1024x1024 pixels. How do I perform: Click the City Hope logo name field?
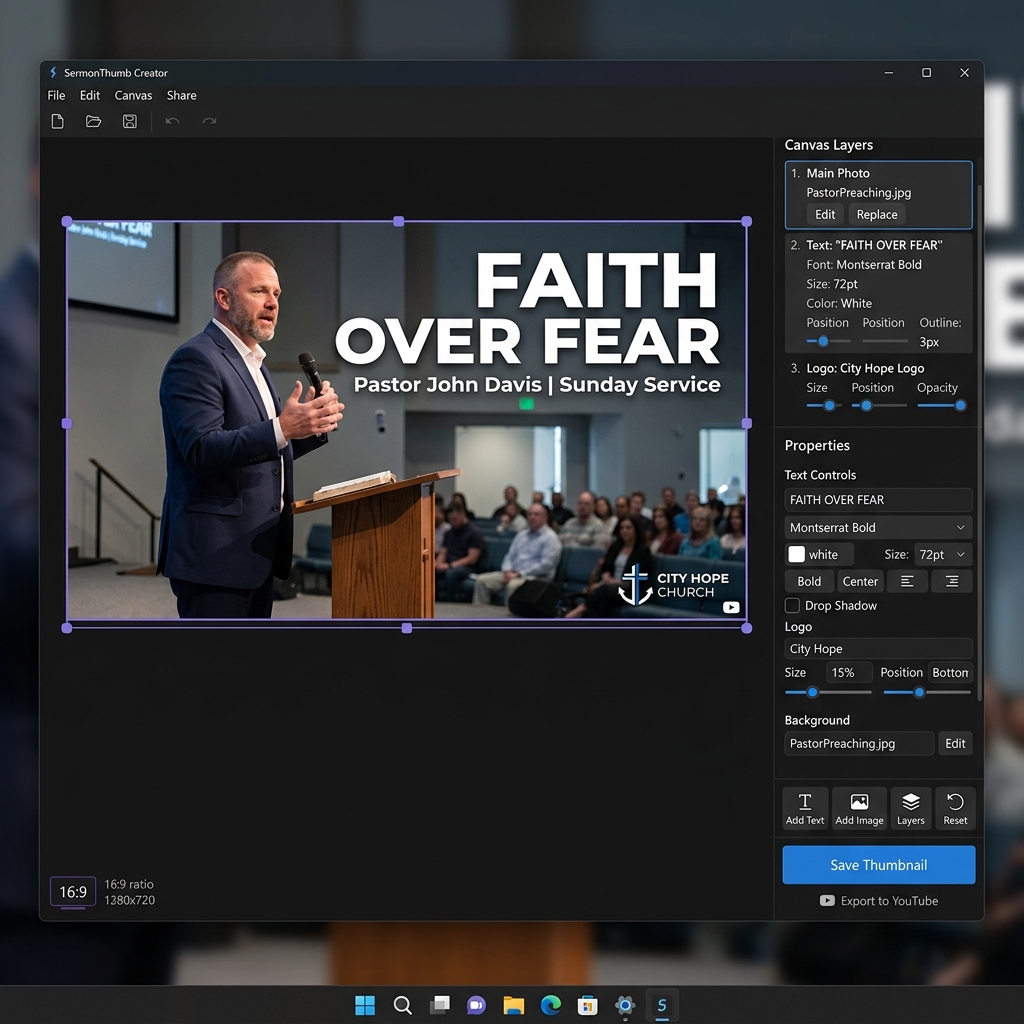coord(878,648)
